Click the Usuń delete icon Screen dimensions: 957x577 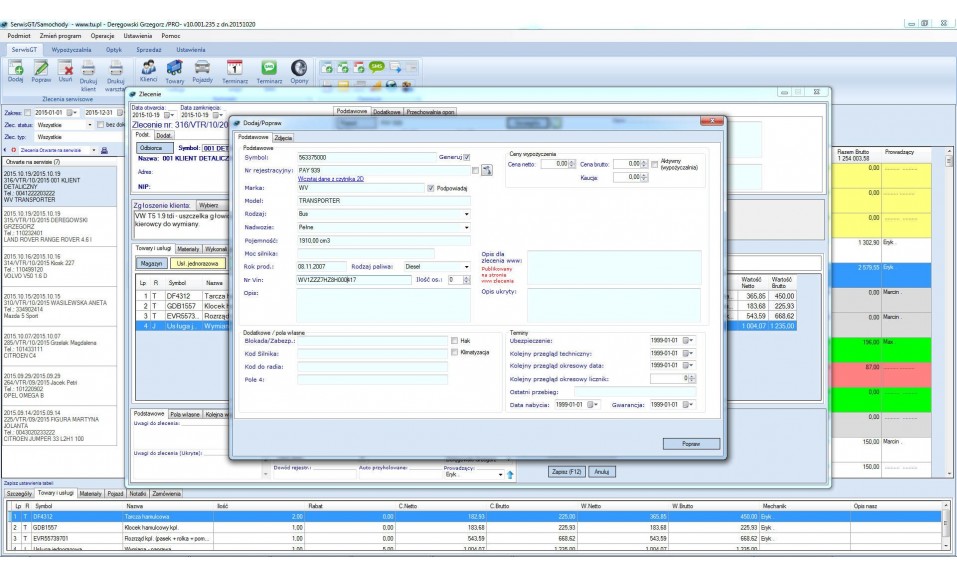tap(66, 68)
